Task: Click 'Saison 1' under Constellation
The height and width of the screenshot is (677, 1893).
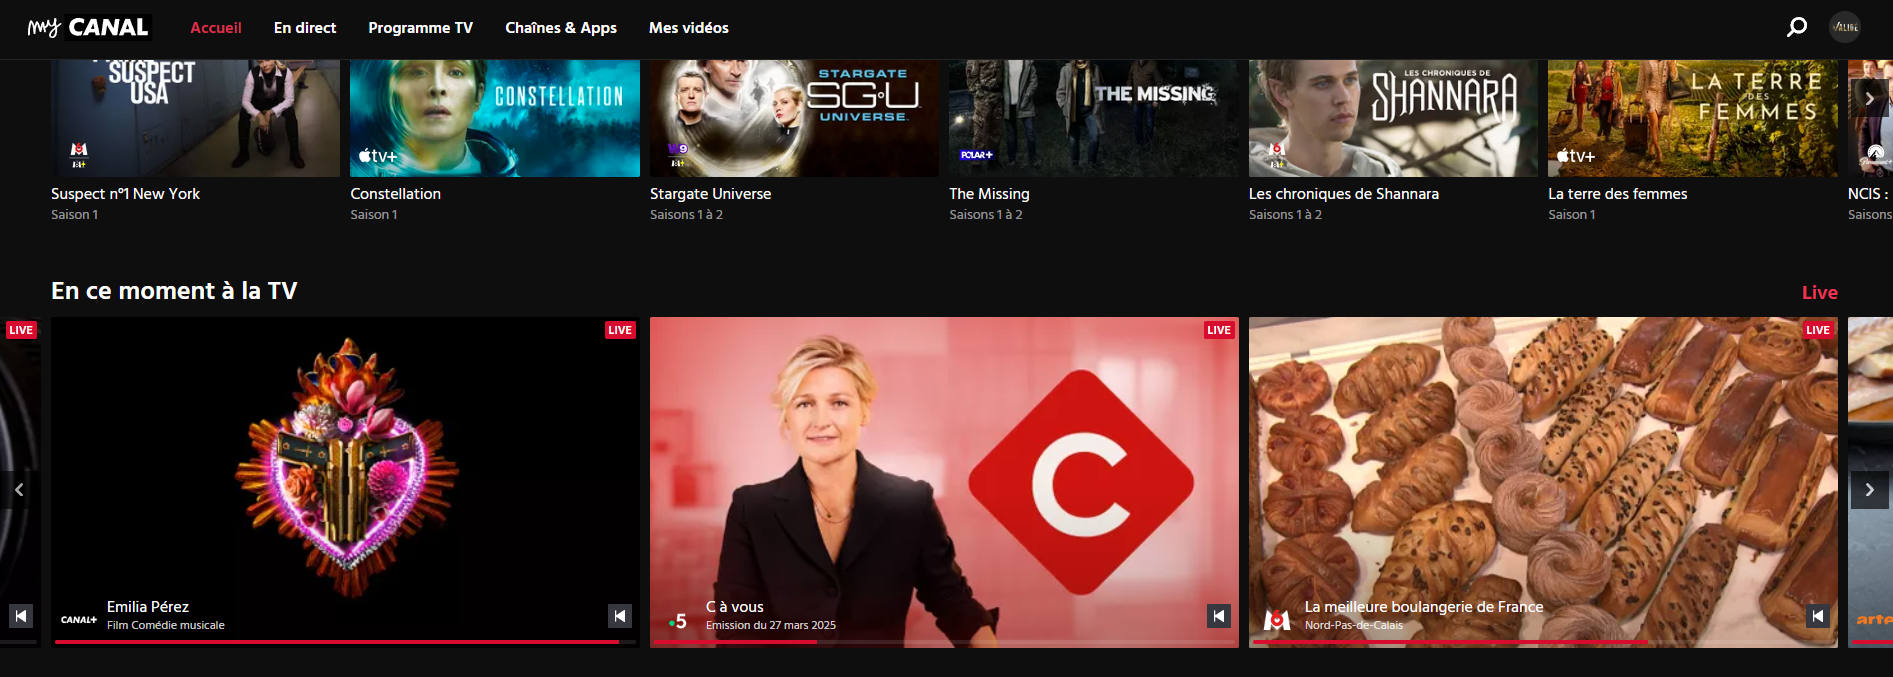Action: (x=374, y=215)
